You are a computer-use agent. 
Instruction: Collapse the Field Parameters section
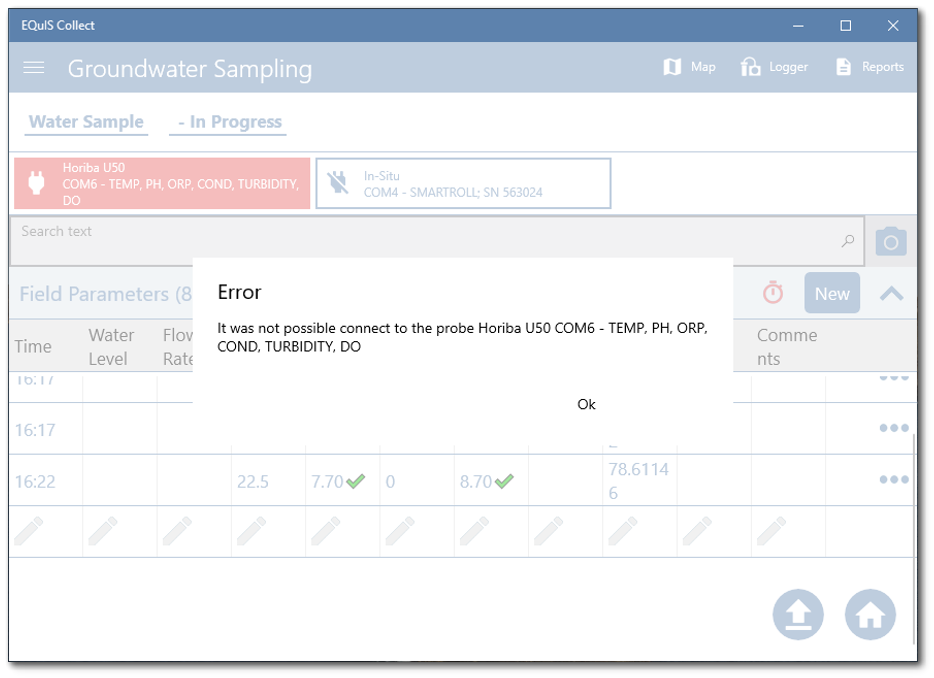(x=892, y=294)
